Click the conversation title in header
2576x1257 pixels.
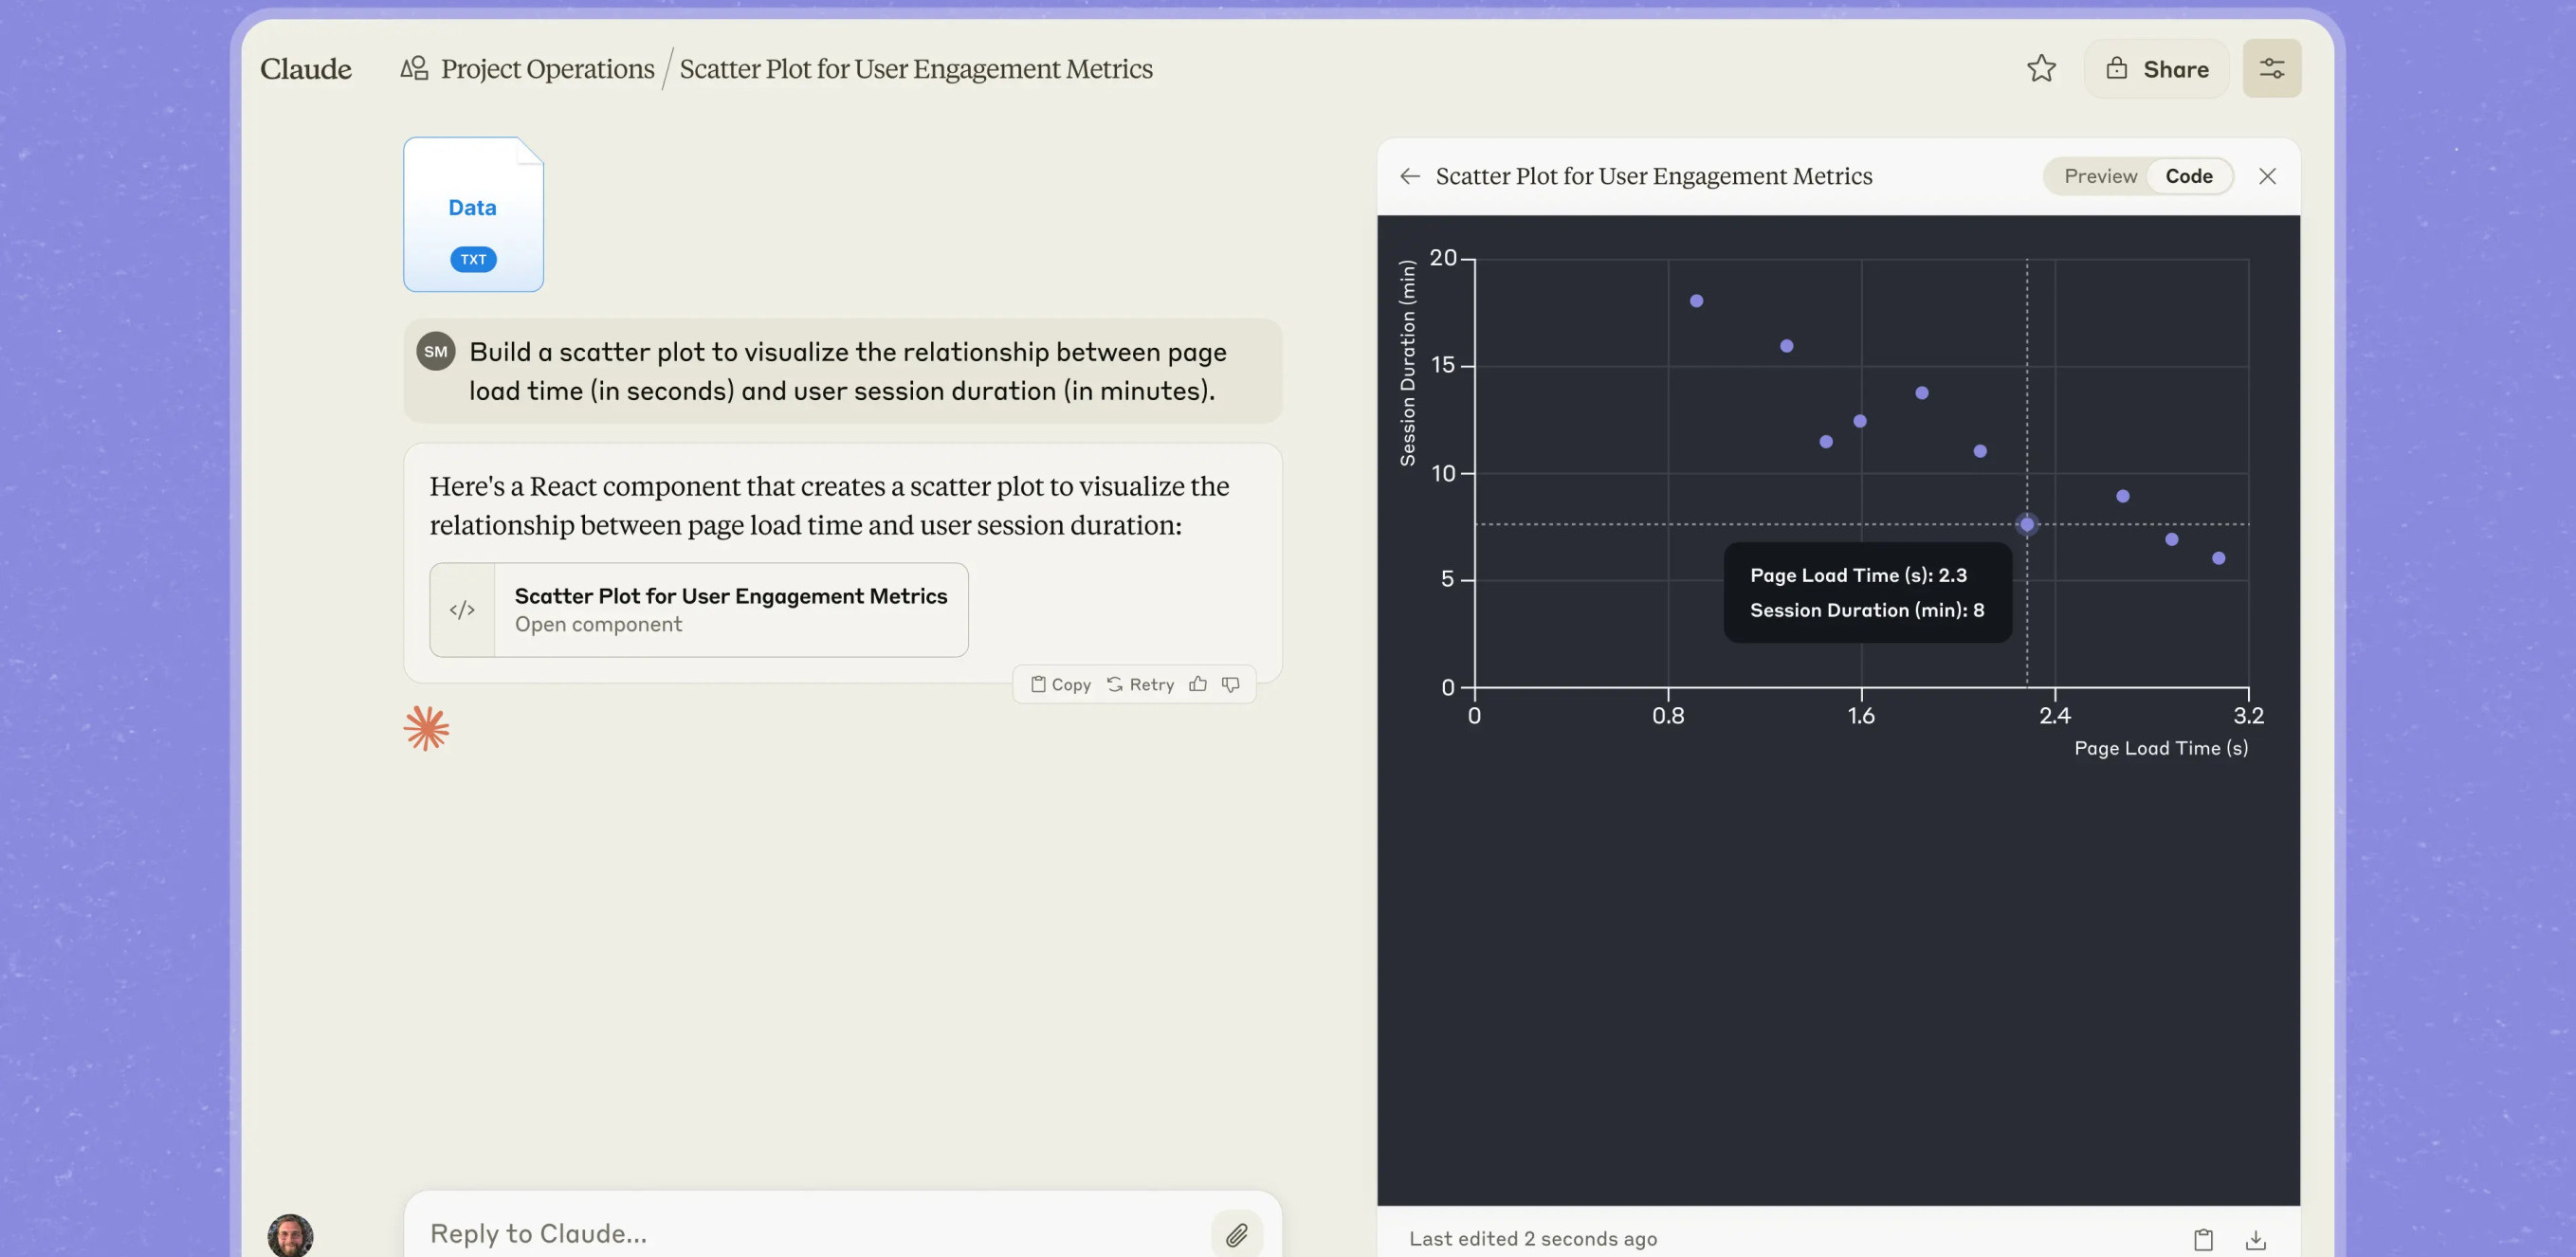pos(916,68)
